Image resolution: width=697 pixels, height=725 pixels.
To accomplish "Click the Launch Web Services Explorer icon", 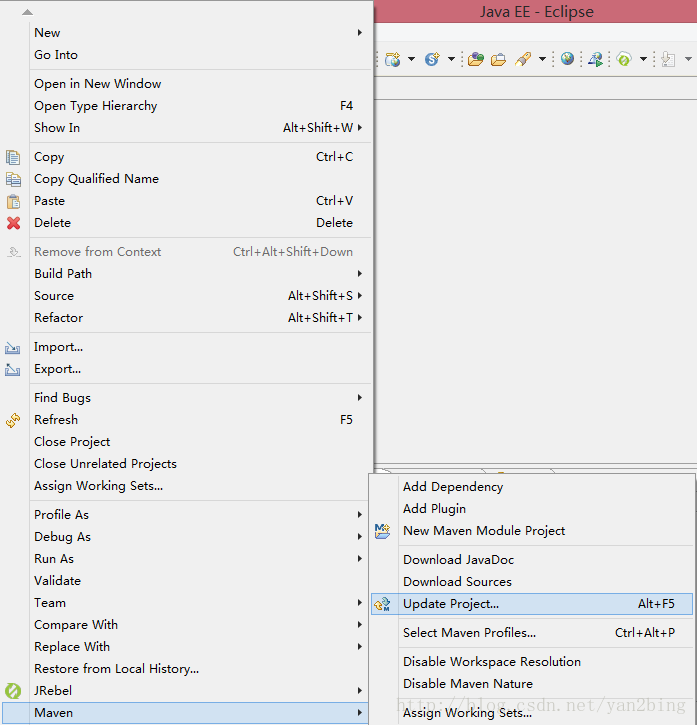I will (x=595, y=59).
